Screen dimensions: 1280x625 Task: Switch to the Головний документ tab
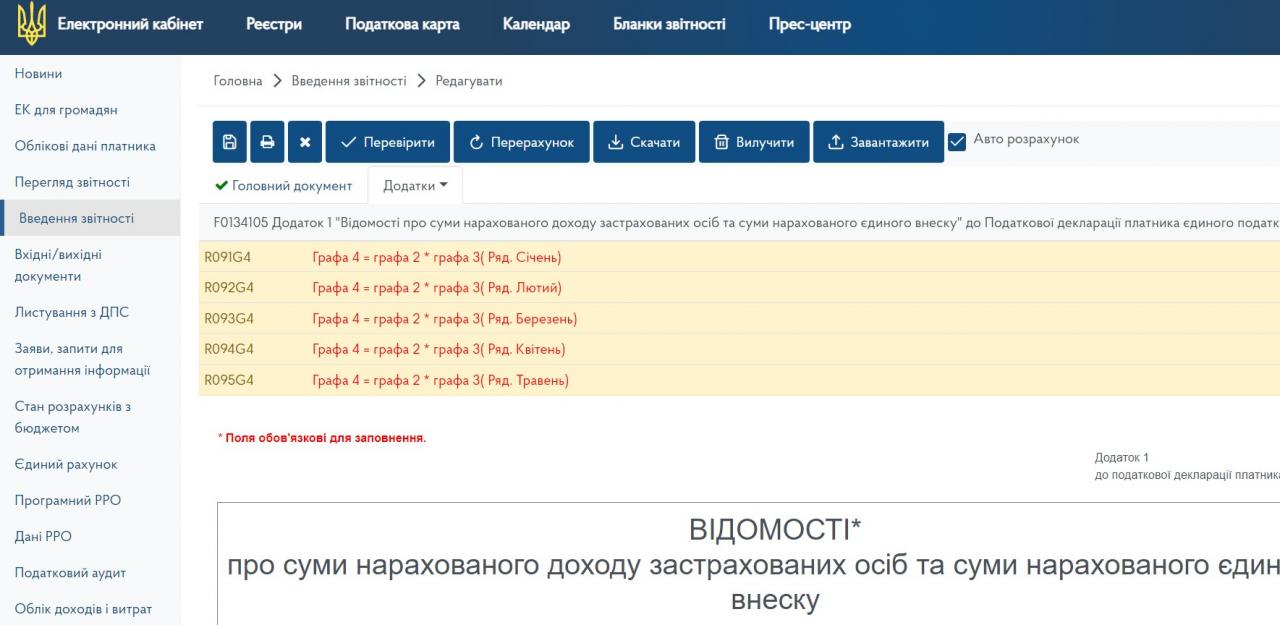pyautogui.click(x=284, y=186)
